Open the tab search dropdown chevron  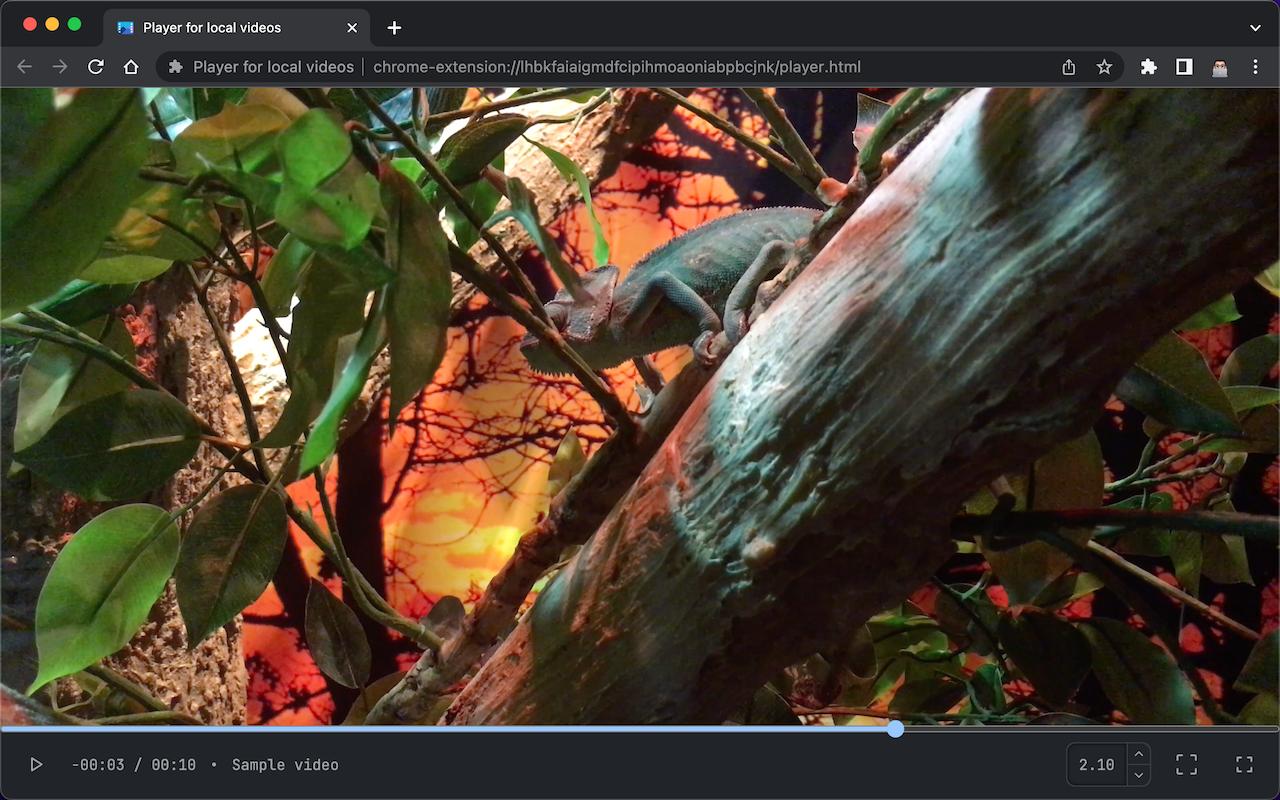(x=1256, y=28)
